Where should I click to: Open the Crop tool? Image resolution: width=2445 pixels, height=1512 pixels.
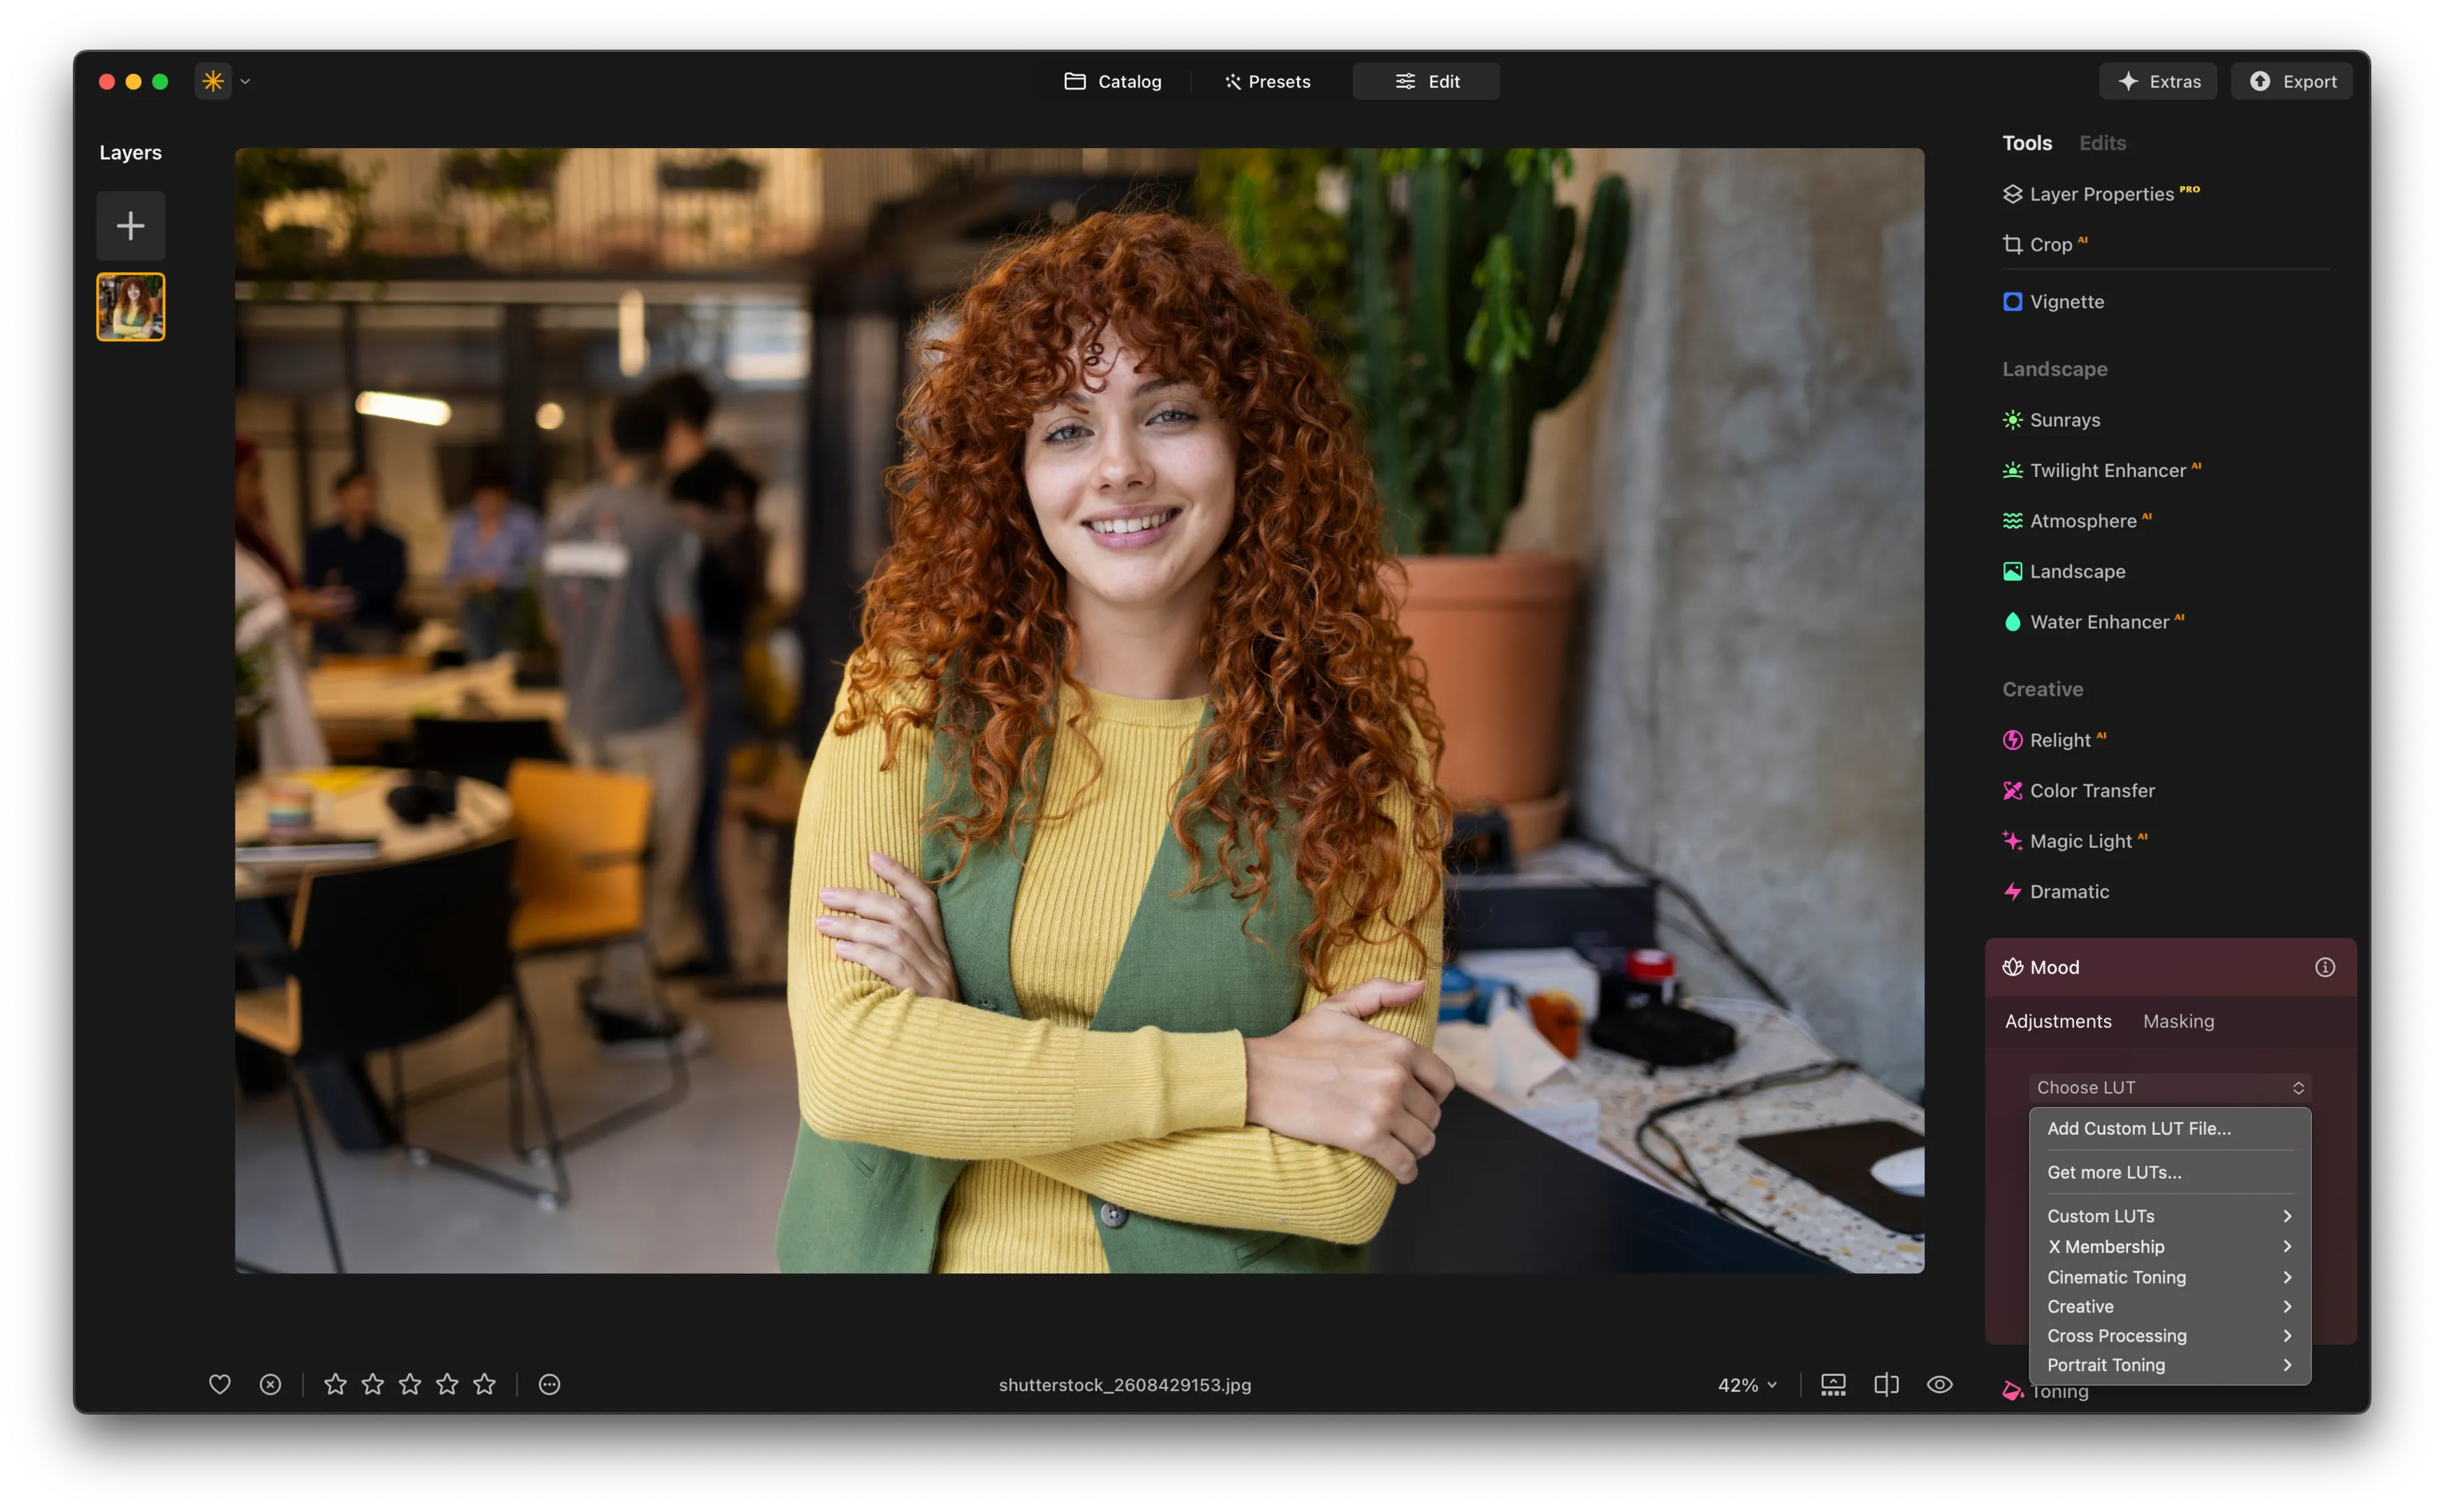point(2049,245)
